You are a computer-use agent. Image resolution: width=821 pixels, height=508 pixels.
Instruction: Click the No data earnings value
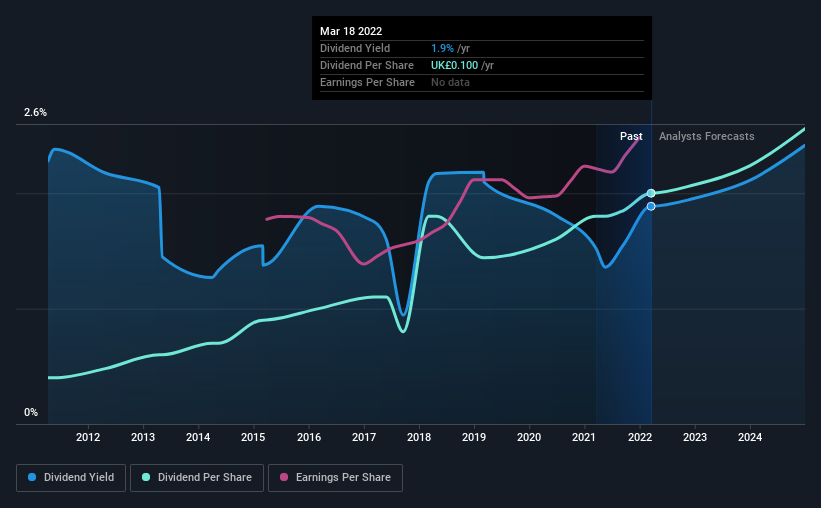click(450, 82)
